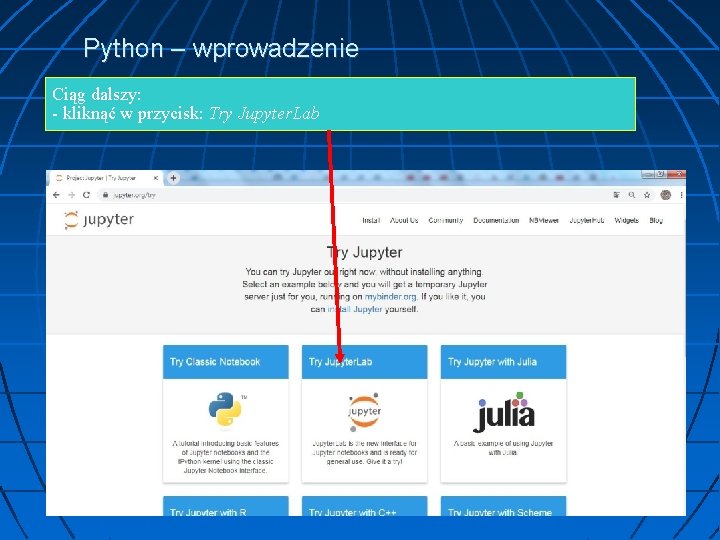Click the Jupyter logo in the JupyterLab card
The image size is (720, 540).
pos(364,411)
